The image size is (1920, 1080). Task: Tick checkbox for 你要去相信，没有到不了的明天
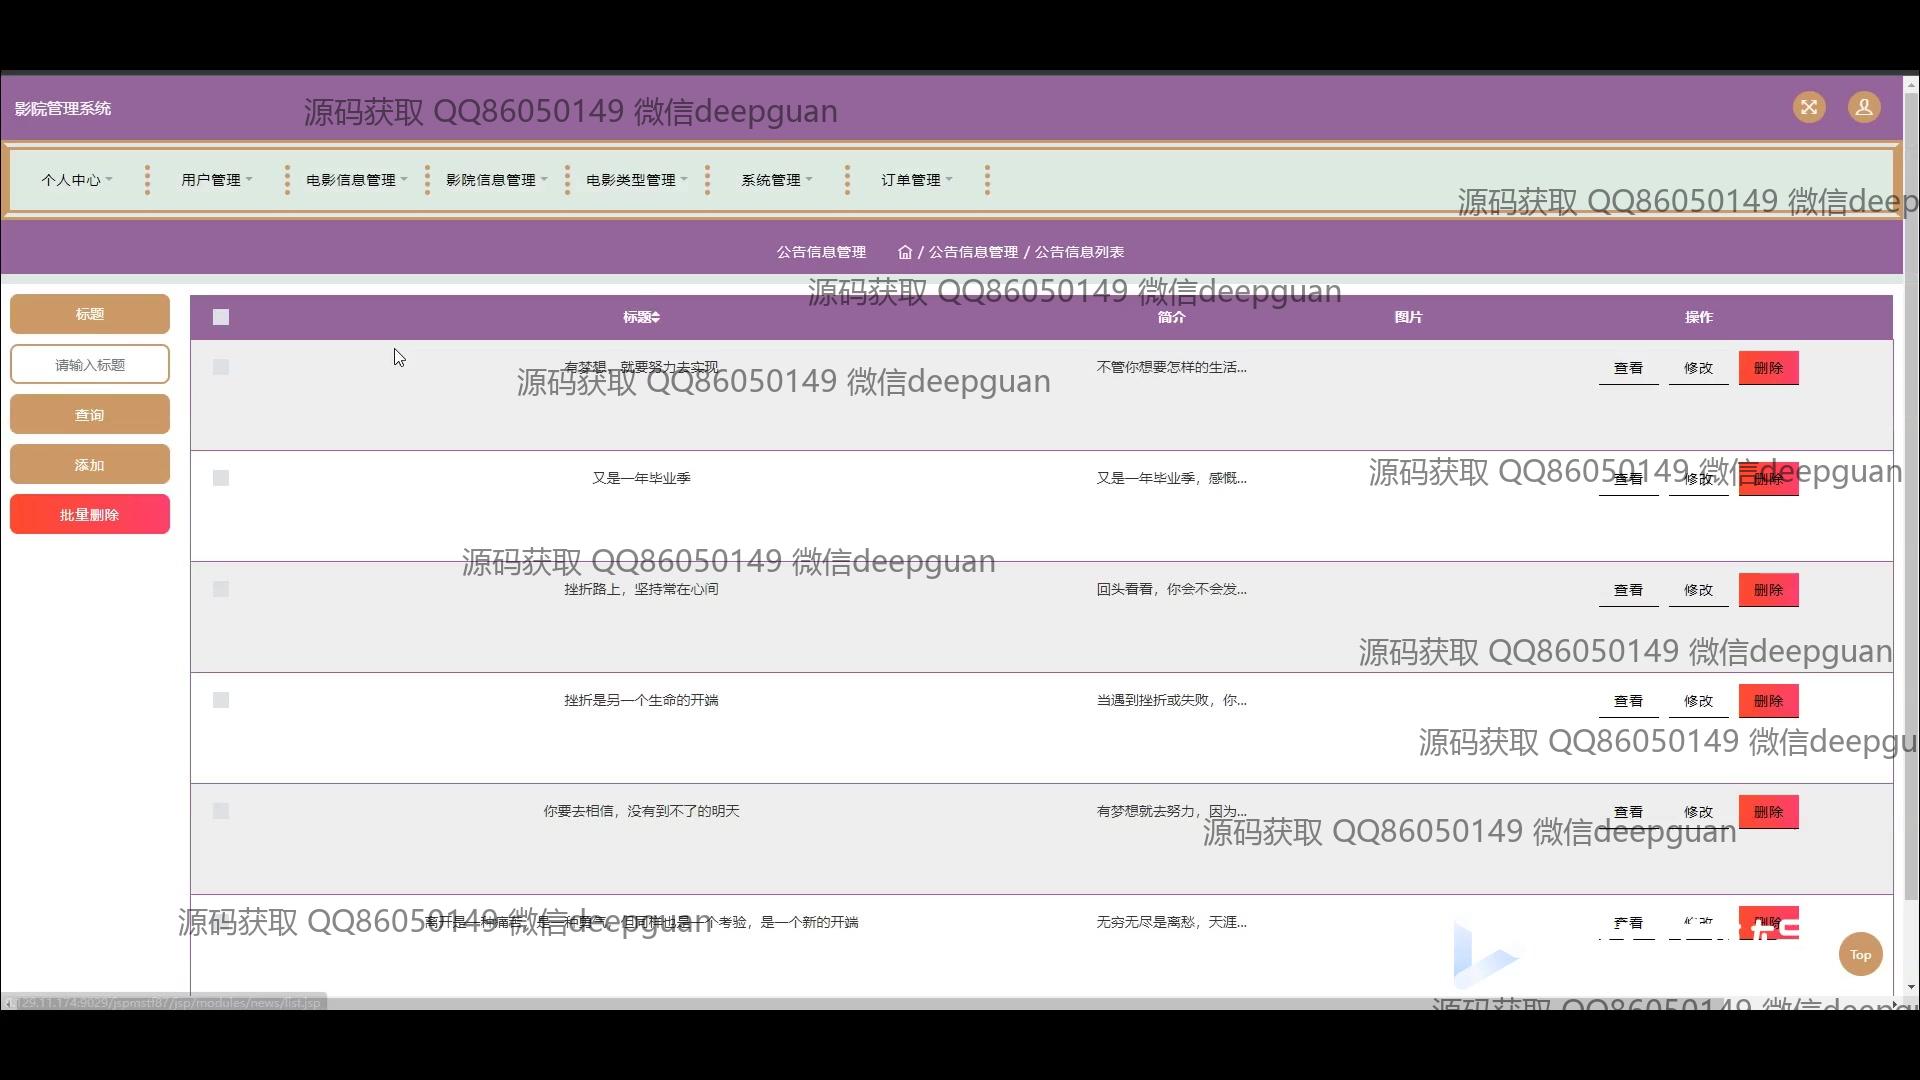[x=221, y=811]
